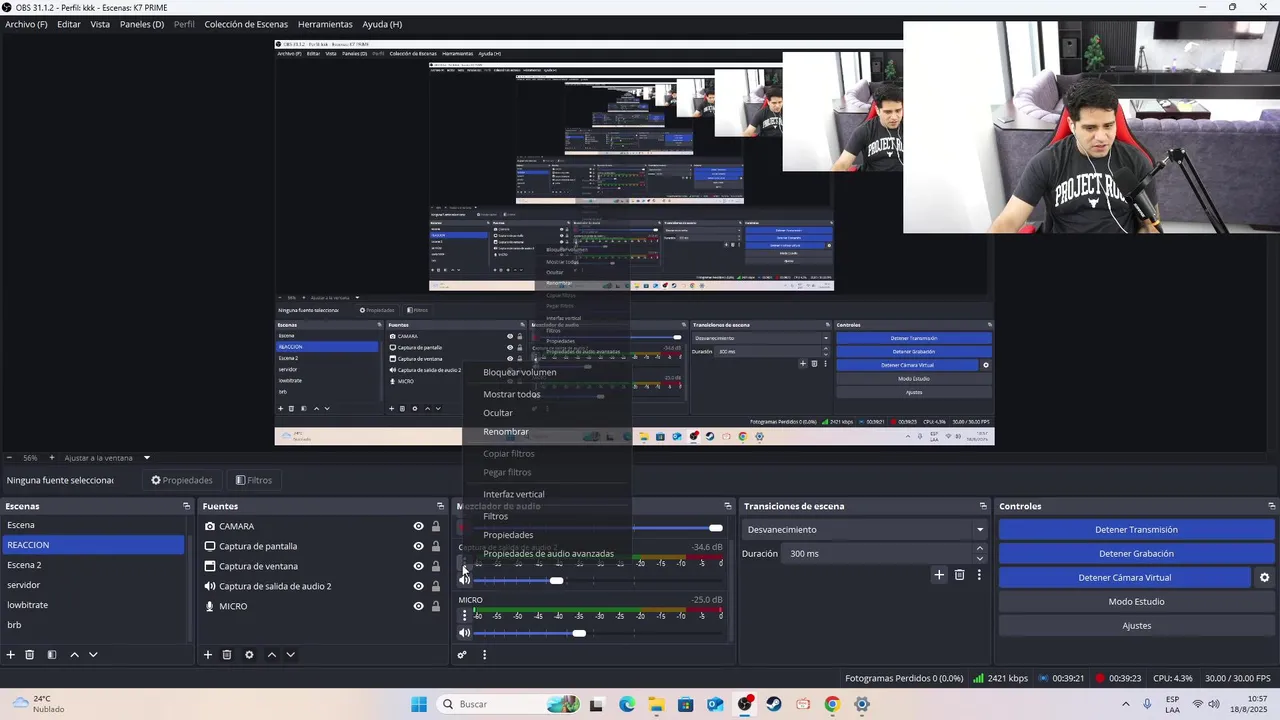
Task: Open audio mixer three-dot menu at bottom
Action: click(x=484, y=655)
